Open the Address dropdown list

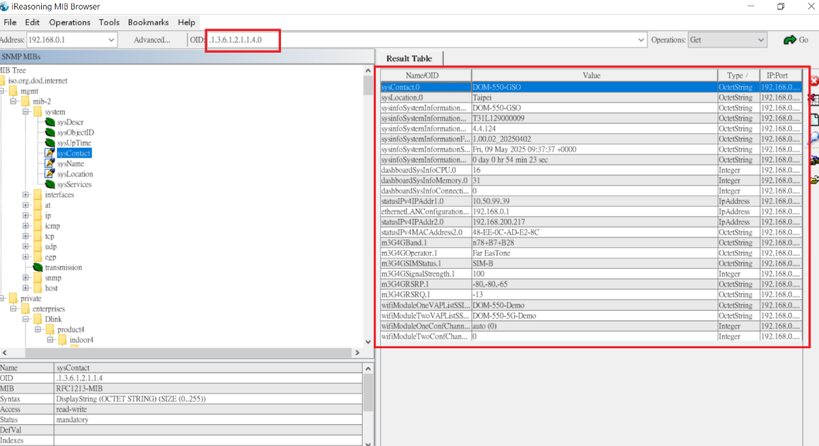[x=110, y=40]
